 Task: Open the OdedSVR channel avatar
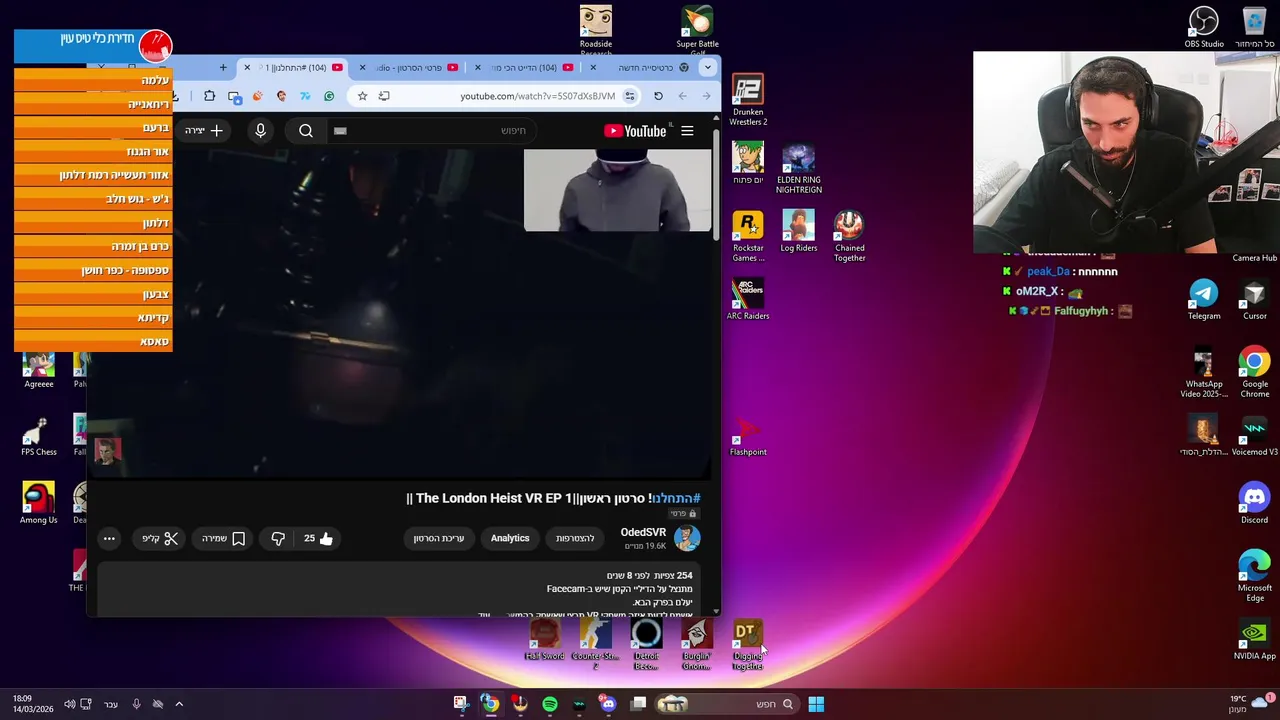coord(687,538)
